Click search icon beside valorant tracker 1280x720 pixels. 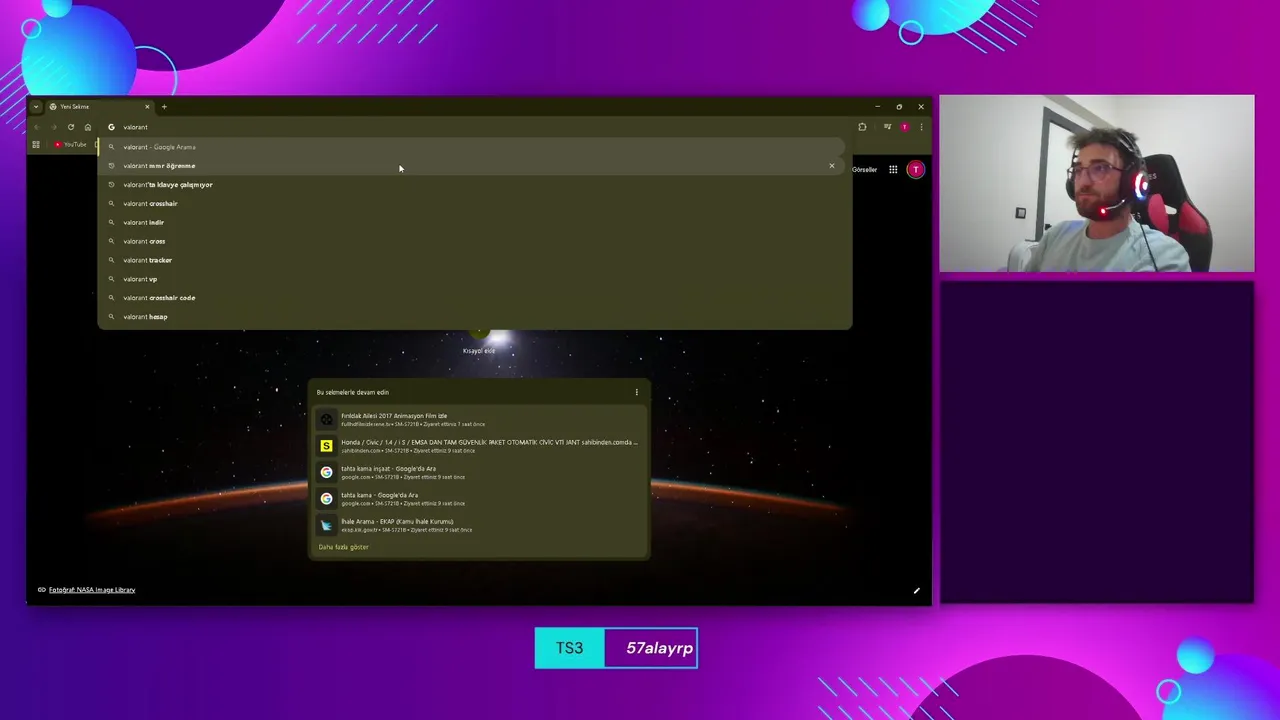(x=112, y=260)
